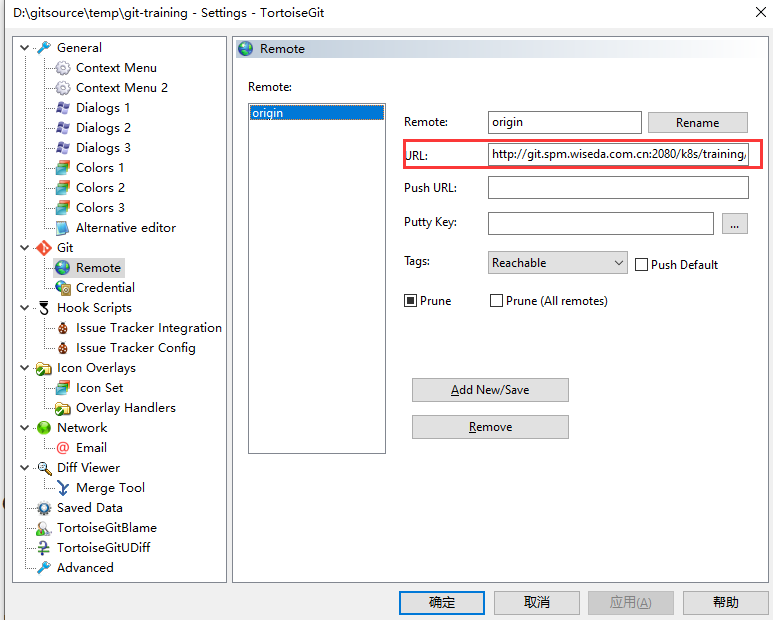The width and height of the screenshot is (773, 620).
Task: Click the Remote name input field
Action: click(564, 122)
